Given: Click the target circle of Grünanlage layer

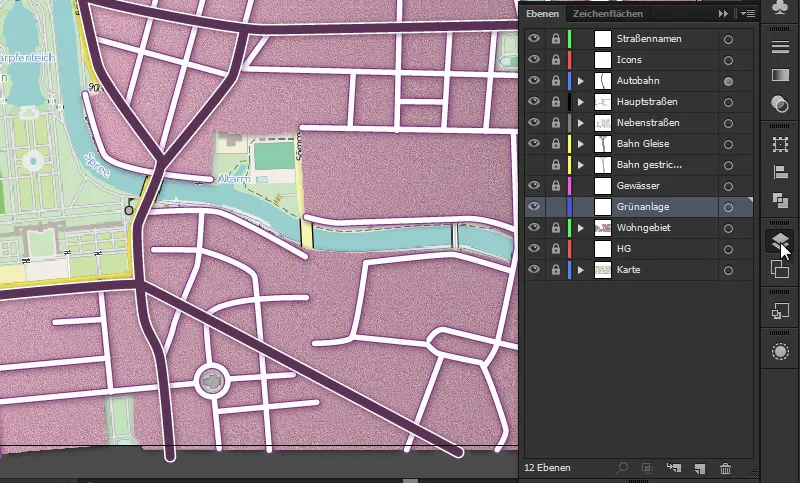Looking at the screenshot, I should pos(728,207).
